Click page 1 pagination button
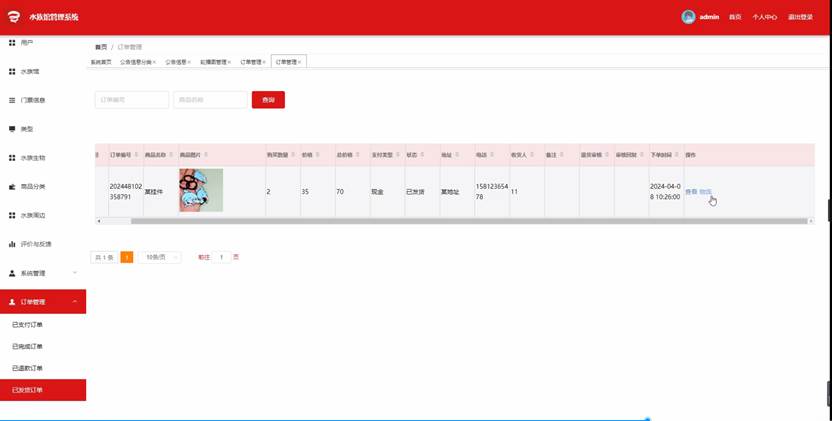The width and height of the screenshot is (832, 421). 127,257
